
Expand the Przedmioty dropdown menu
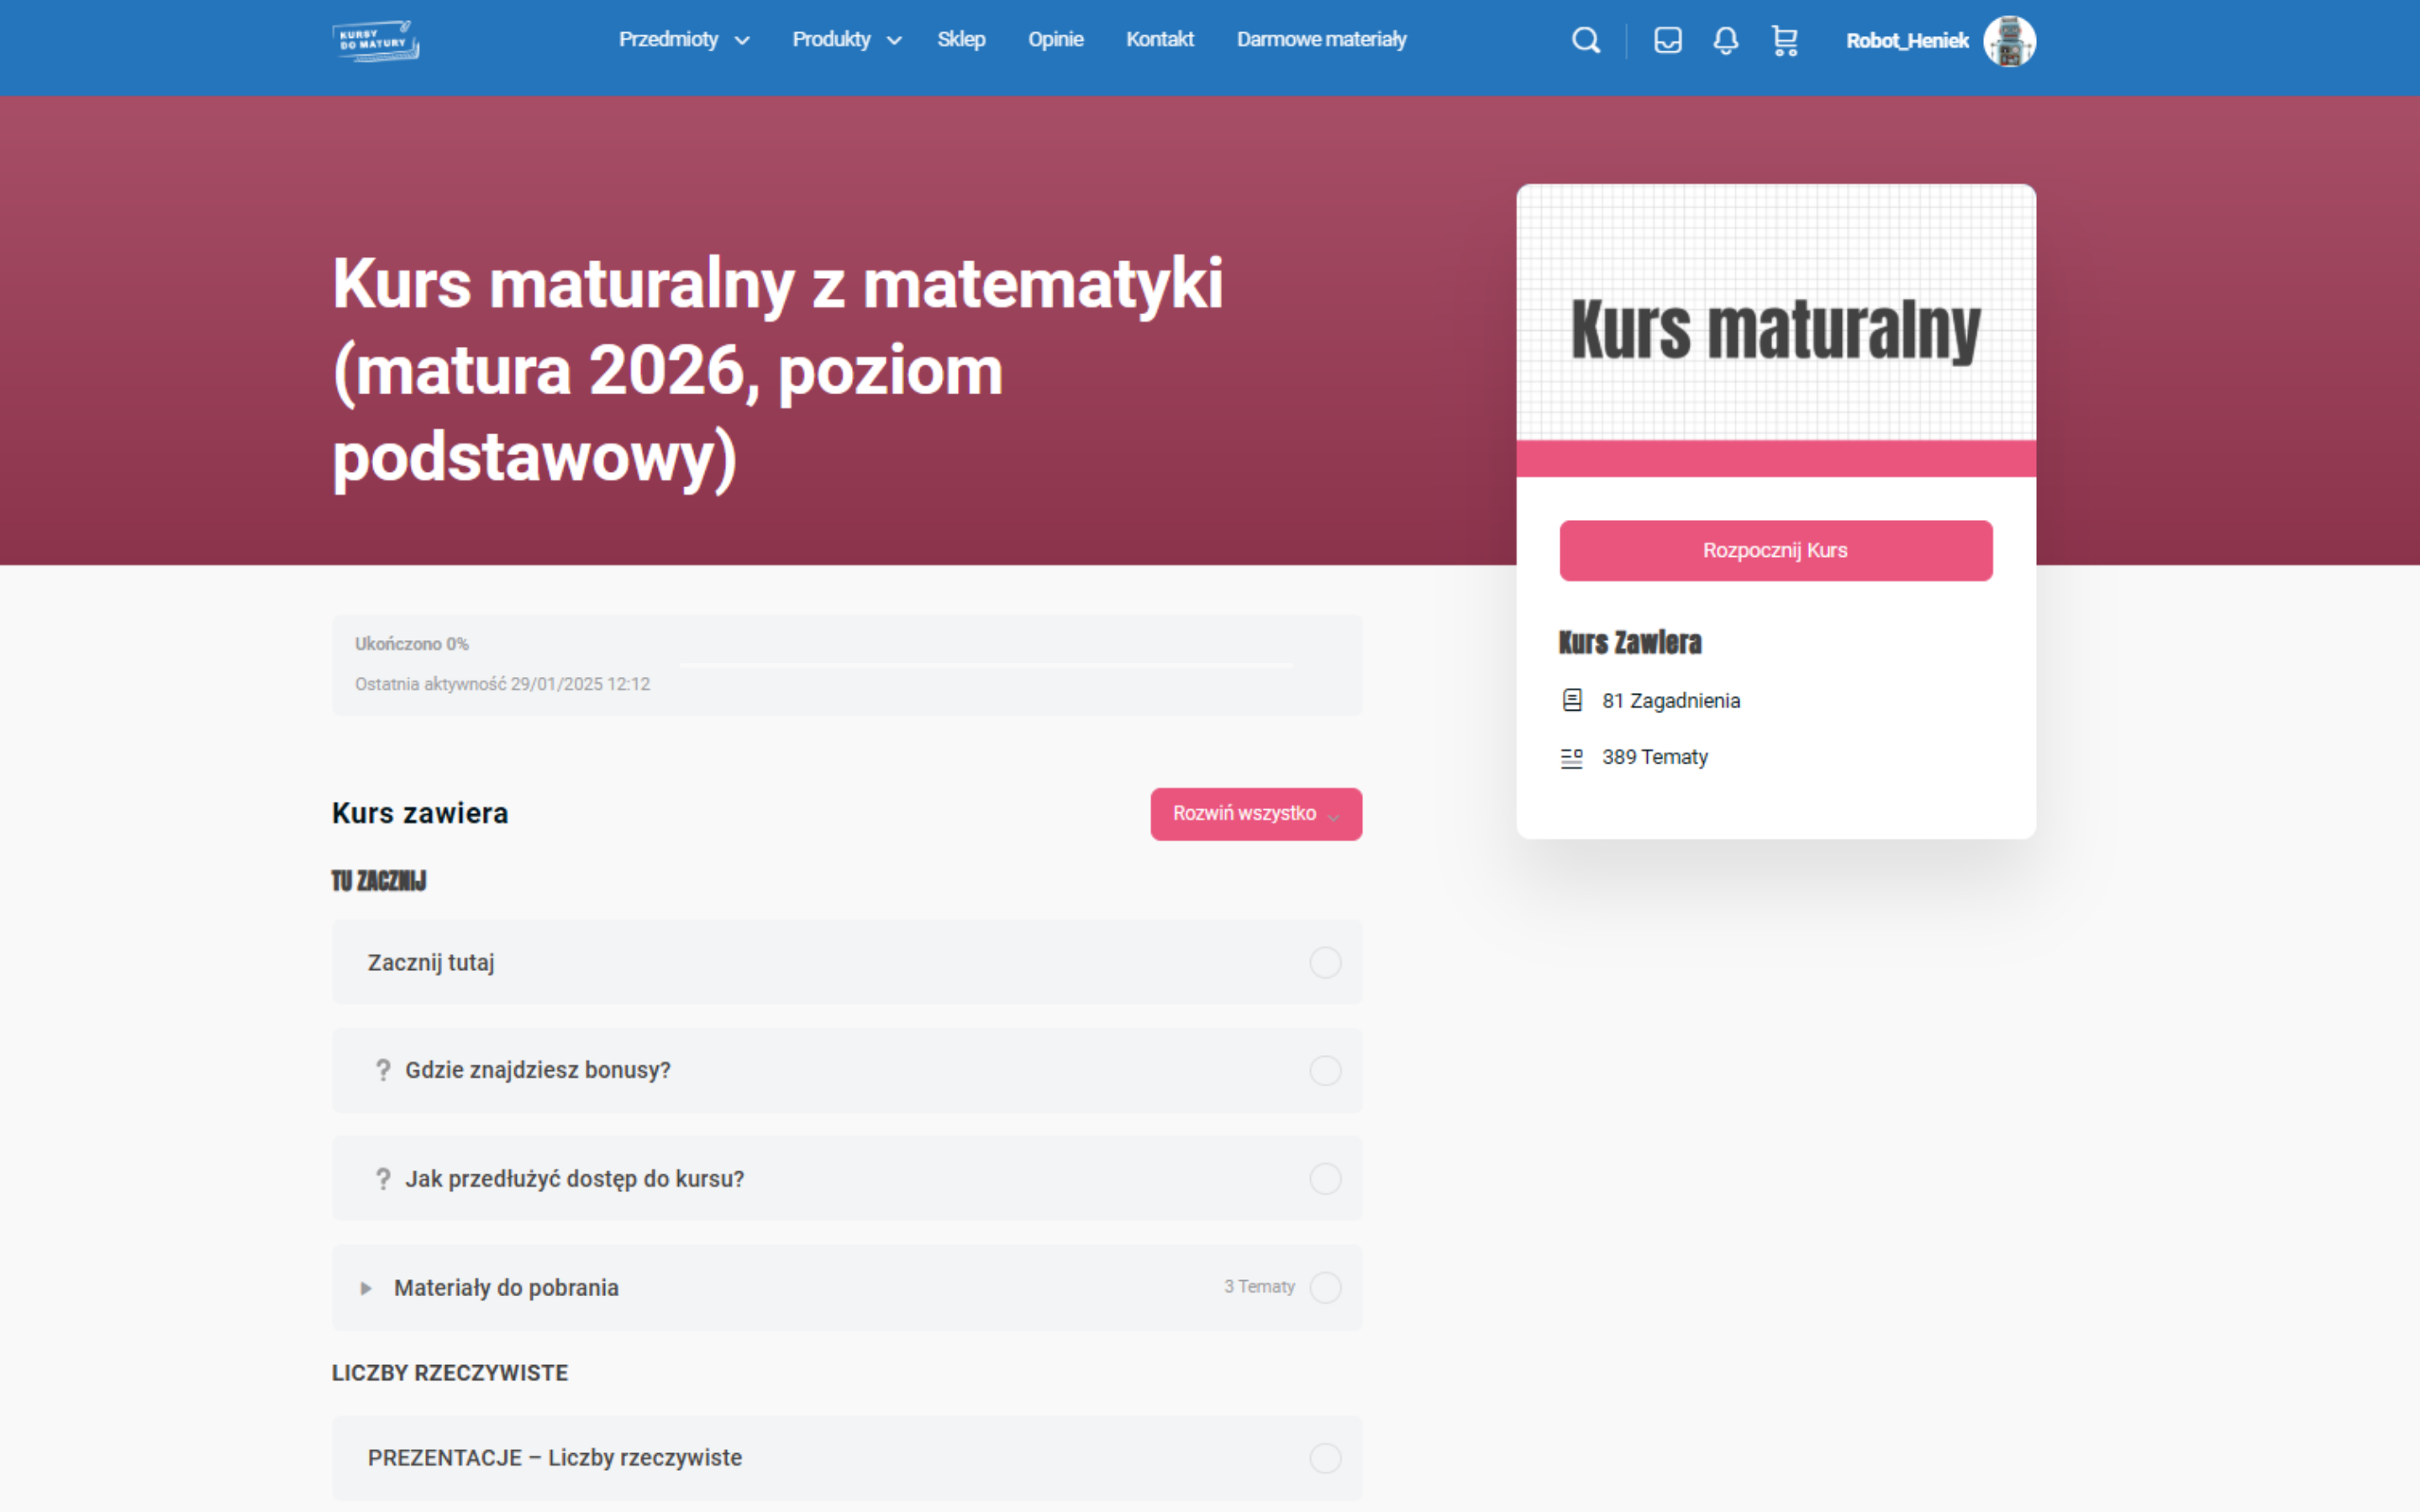point(684,40)
